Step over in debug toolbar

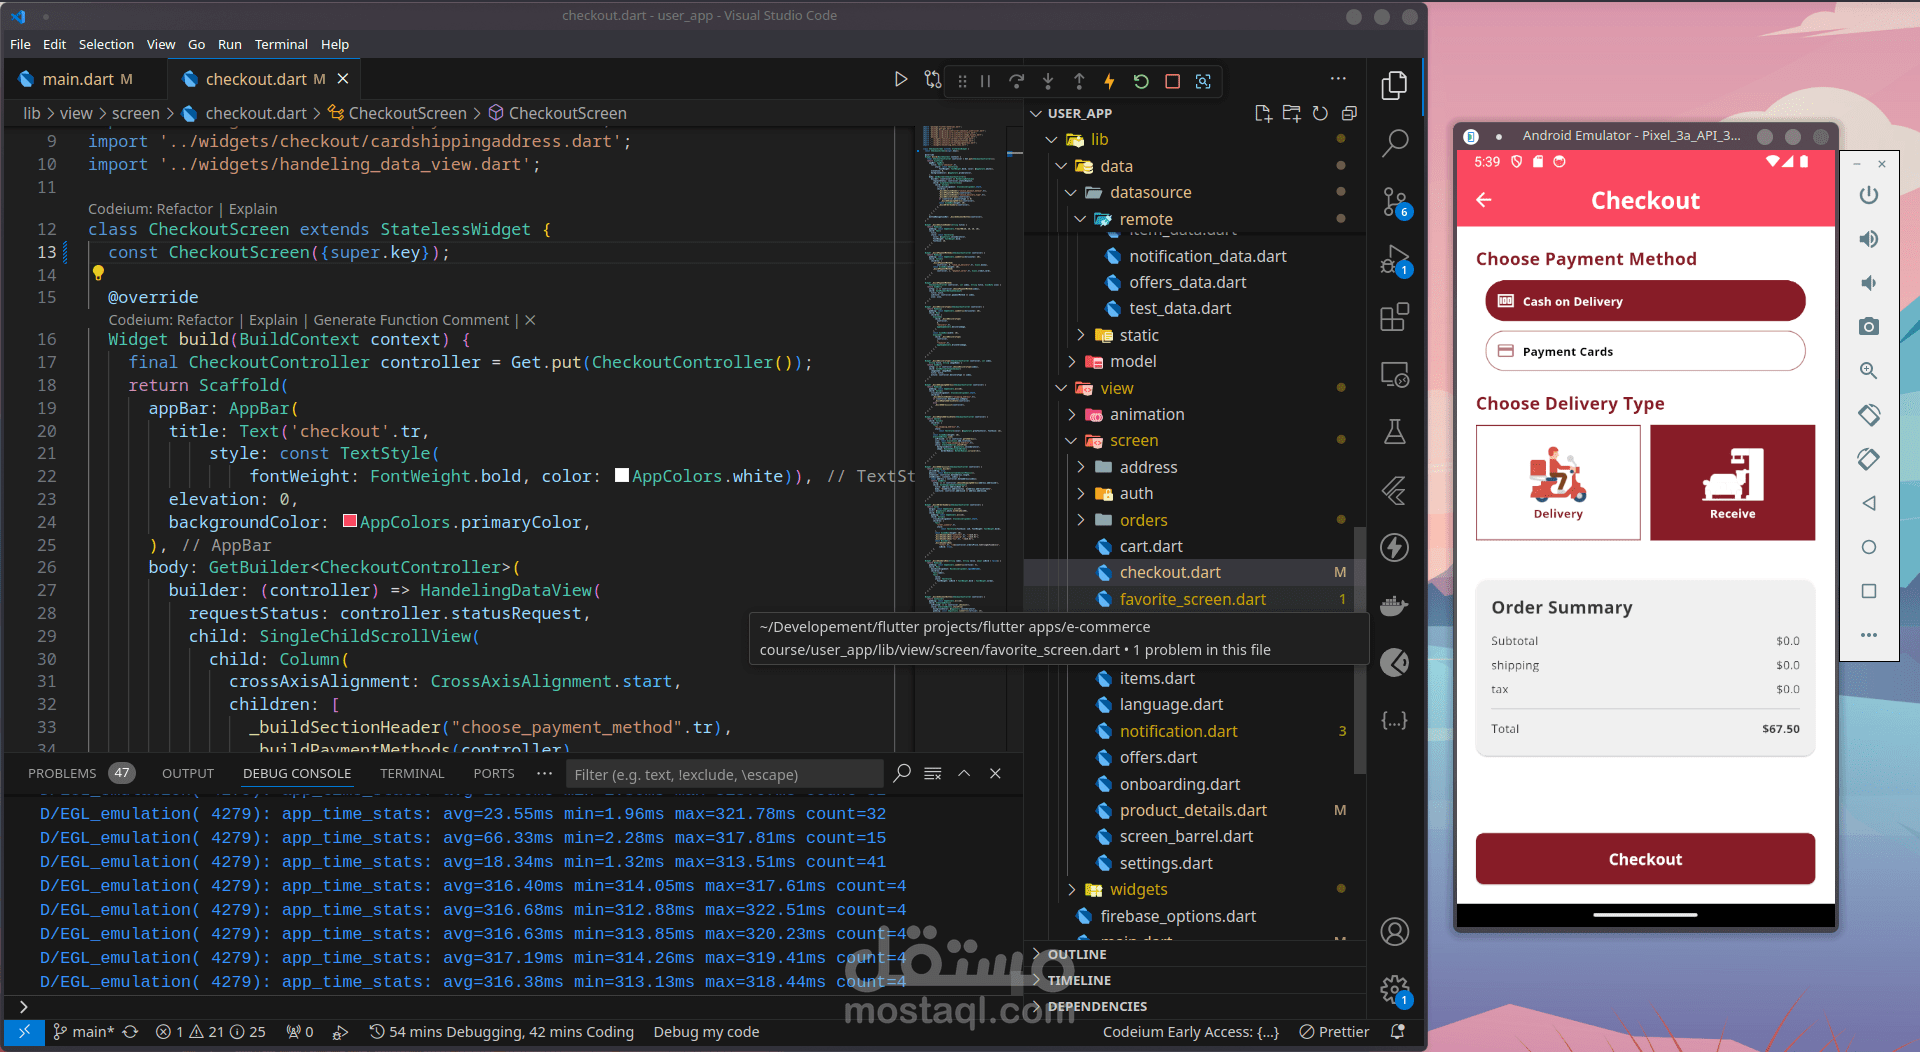coord(1017,81)
